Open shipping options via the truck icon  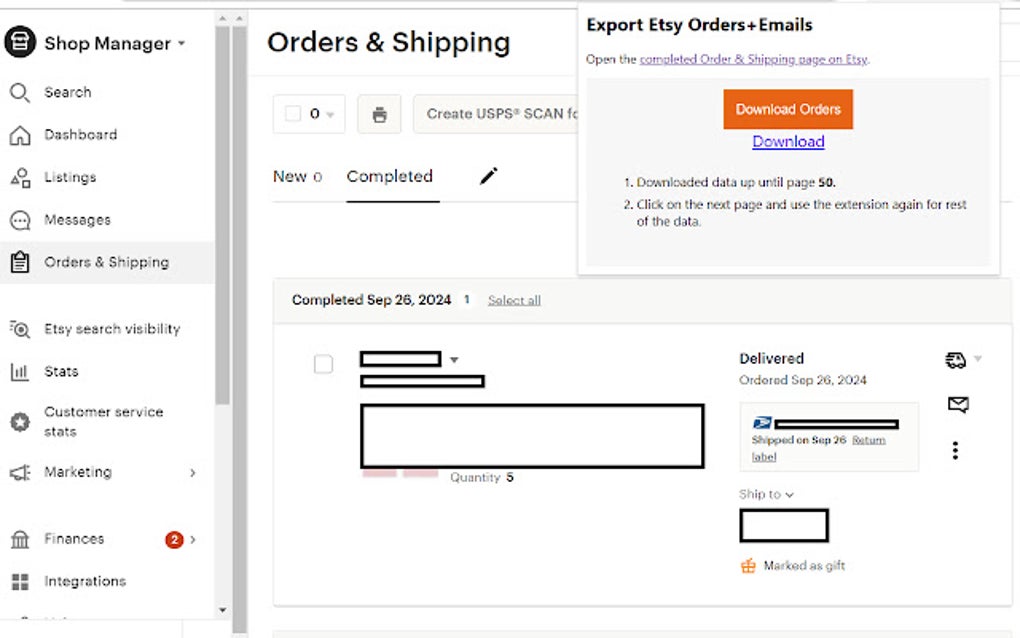[x=956, y=359]
